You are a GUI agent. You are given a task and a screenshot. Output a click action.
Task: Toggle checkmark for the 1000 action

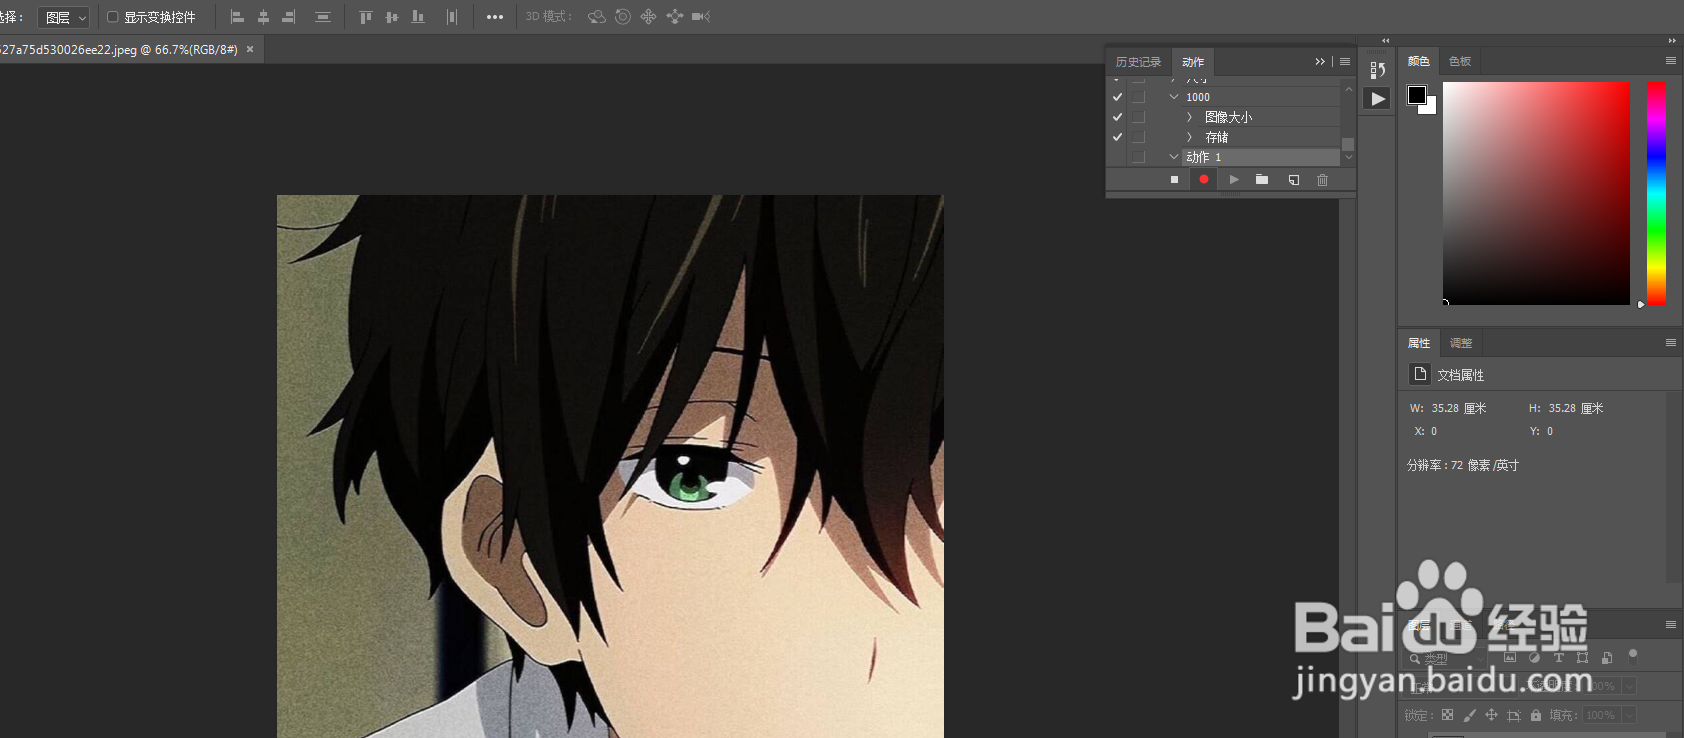(x=1117, y=97)
